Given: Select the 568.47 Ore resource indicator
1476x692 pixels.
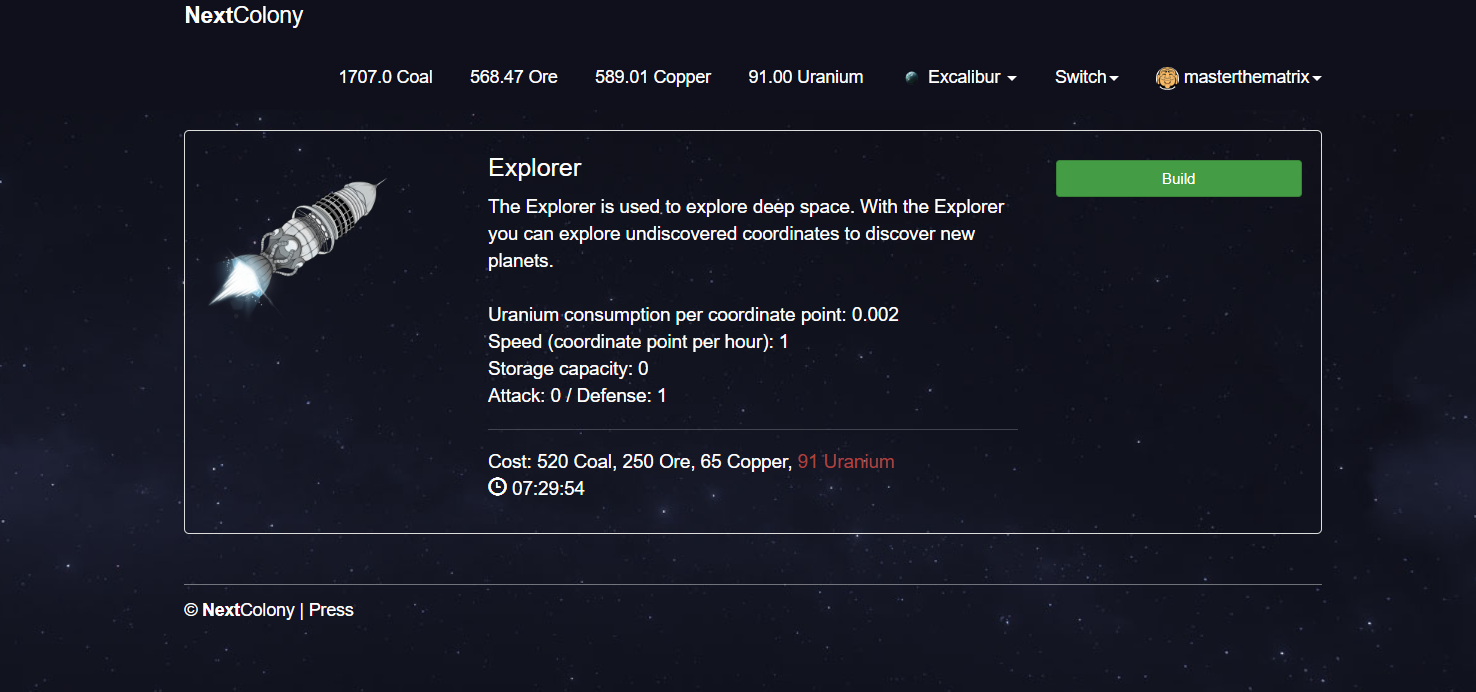Looking at the screenshot, I should coord(514,78).
